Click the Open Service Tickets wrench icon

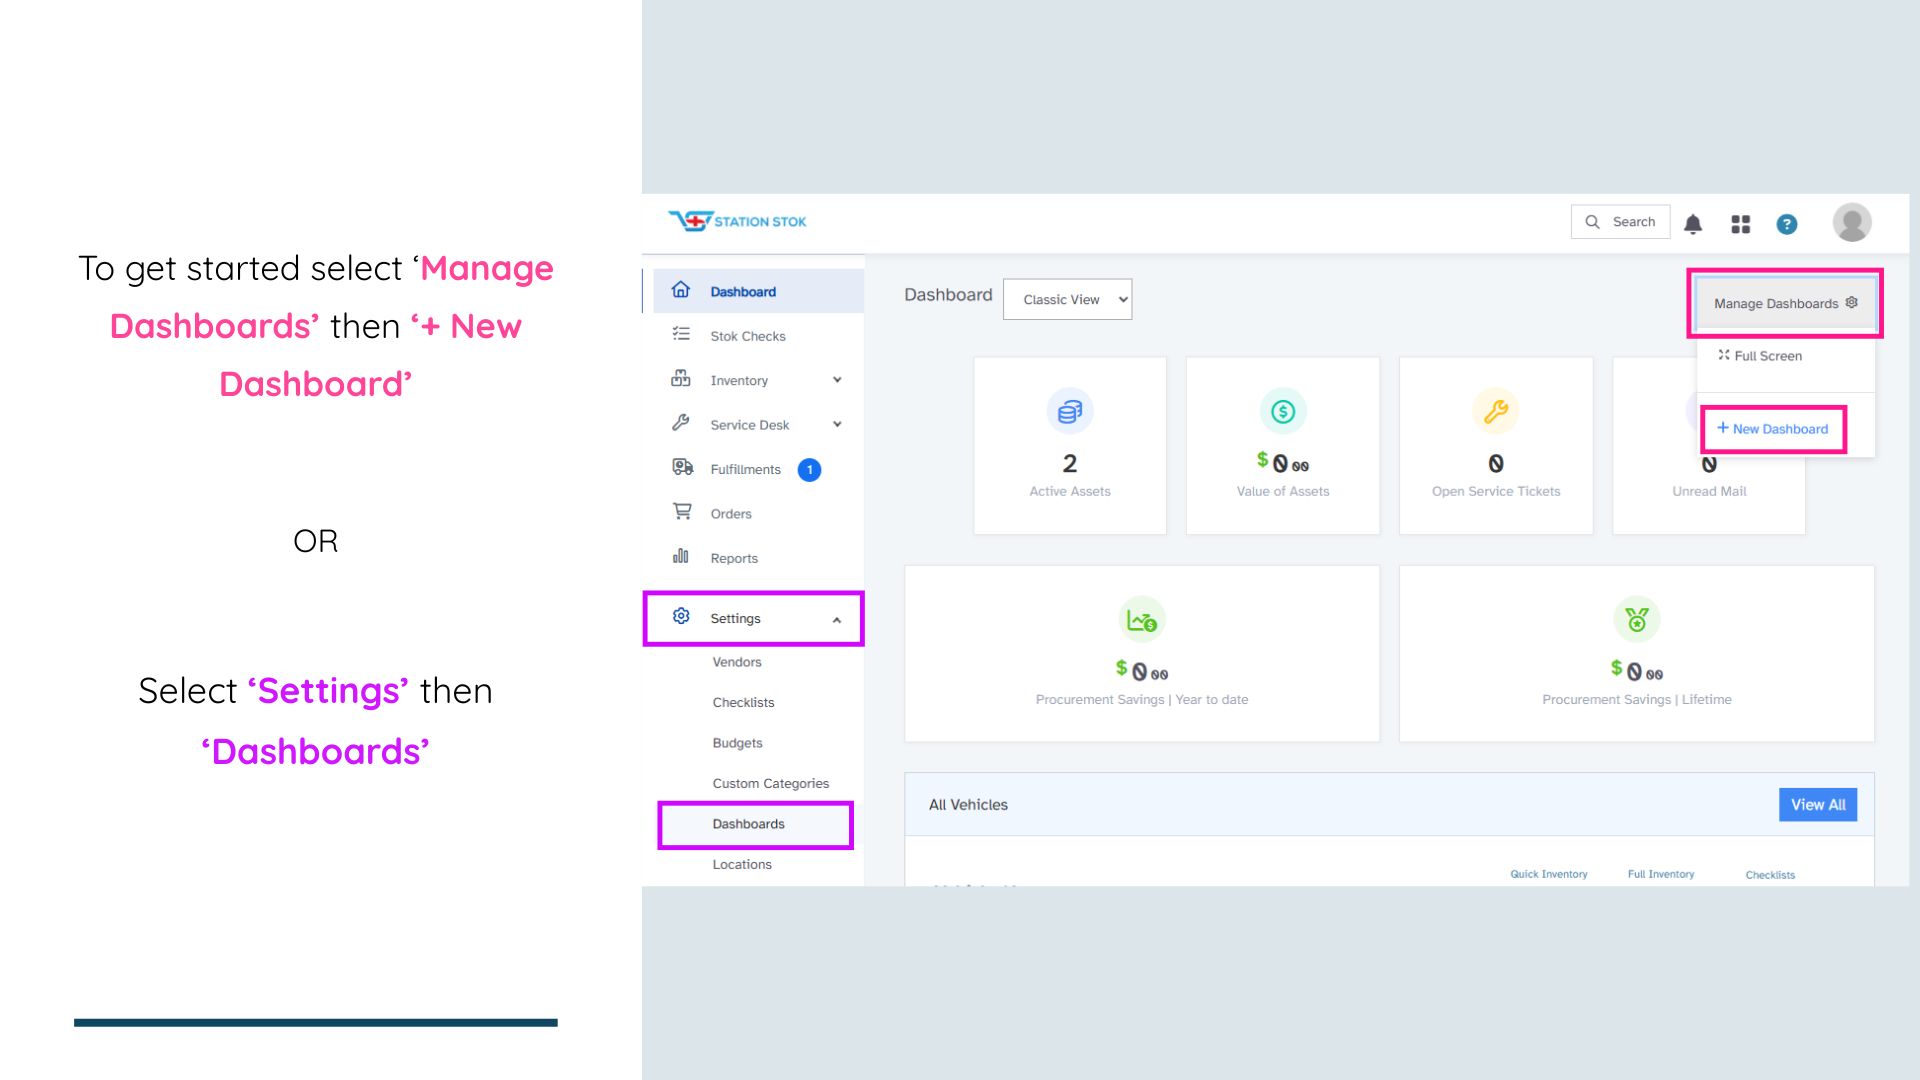tap(1496, 411)
